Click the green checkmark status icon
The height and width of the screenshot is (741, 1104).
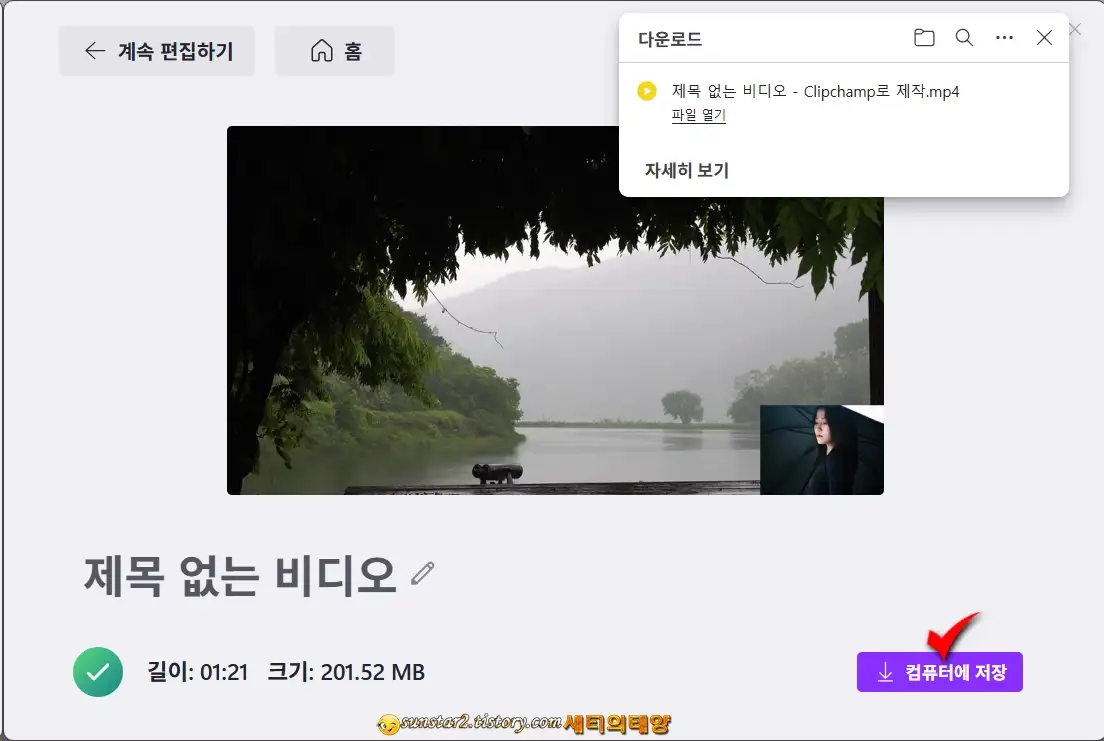[x=97, y=672]
